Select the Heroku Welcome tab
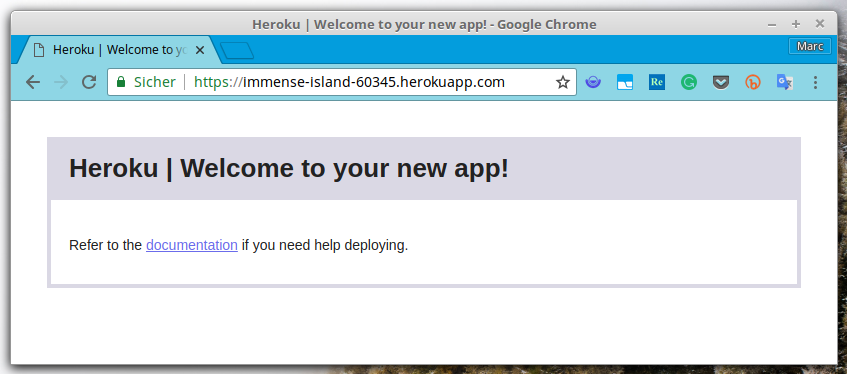This screenshot has height=374, width=847. pos(119,50)
